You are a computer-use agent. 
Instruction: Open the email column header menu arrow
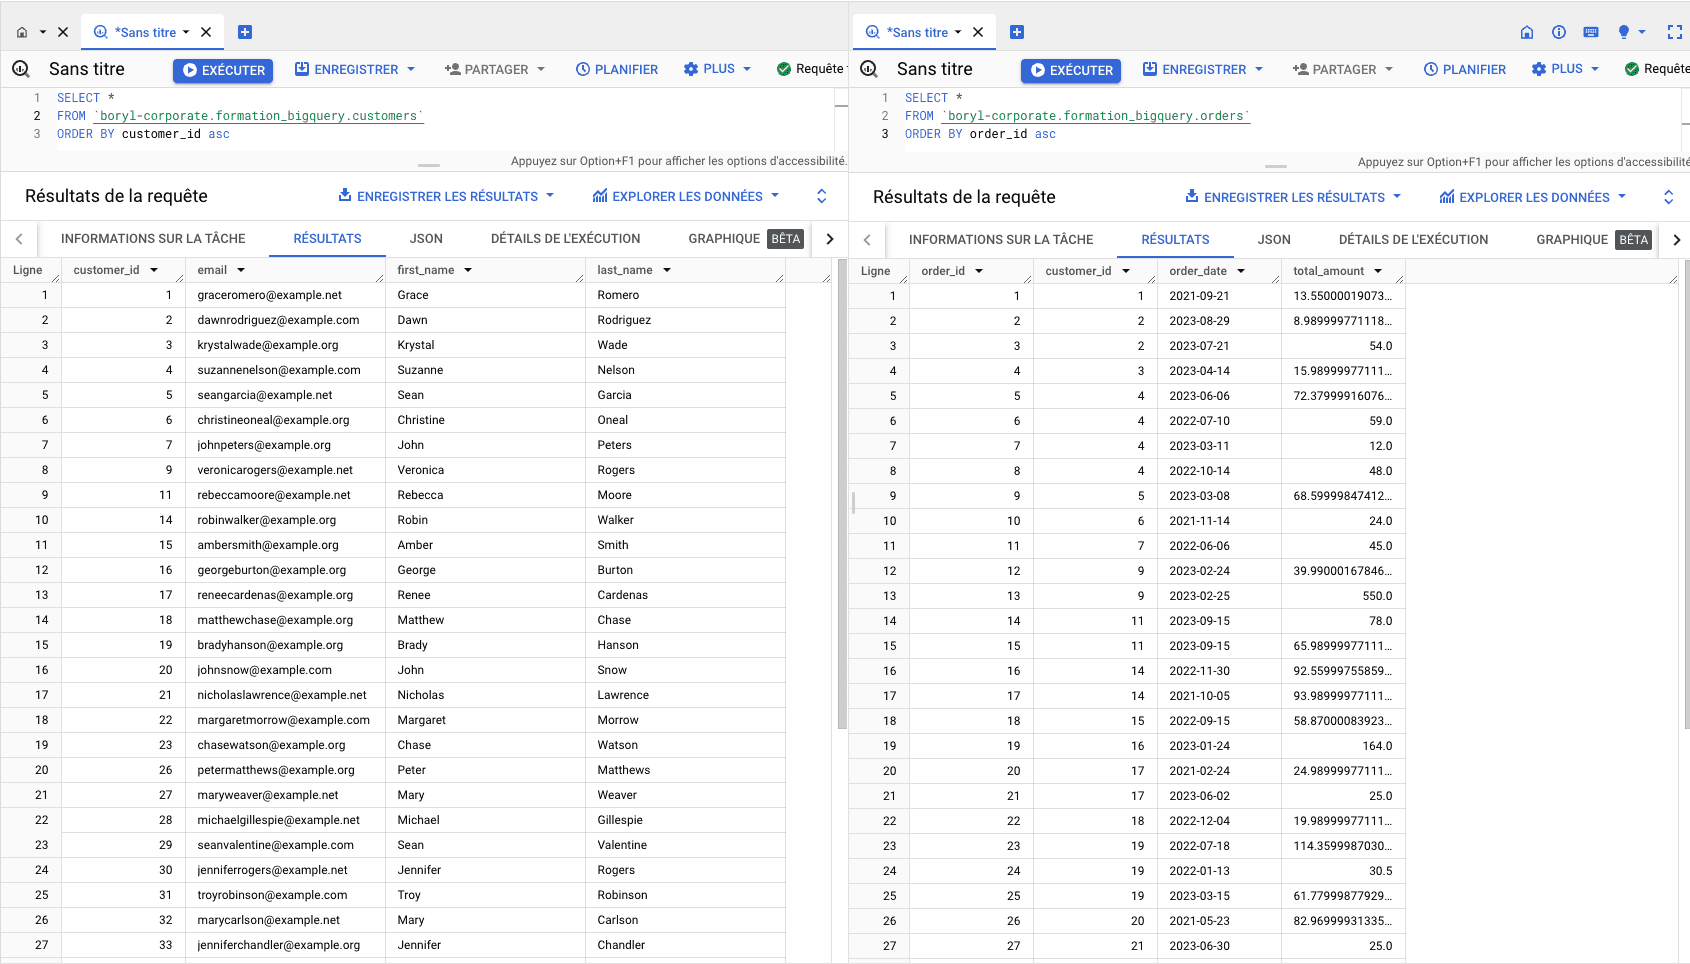click(x=241, y=270)
